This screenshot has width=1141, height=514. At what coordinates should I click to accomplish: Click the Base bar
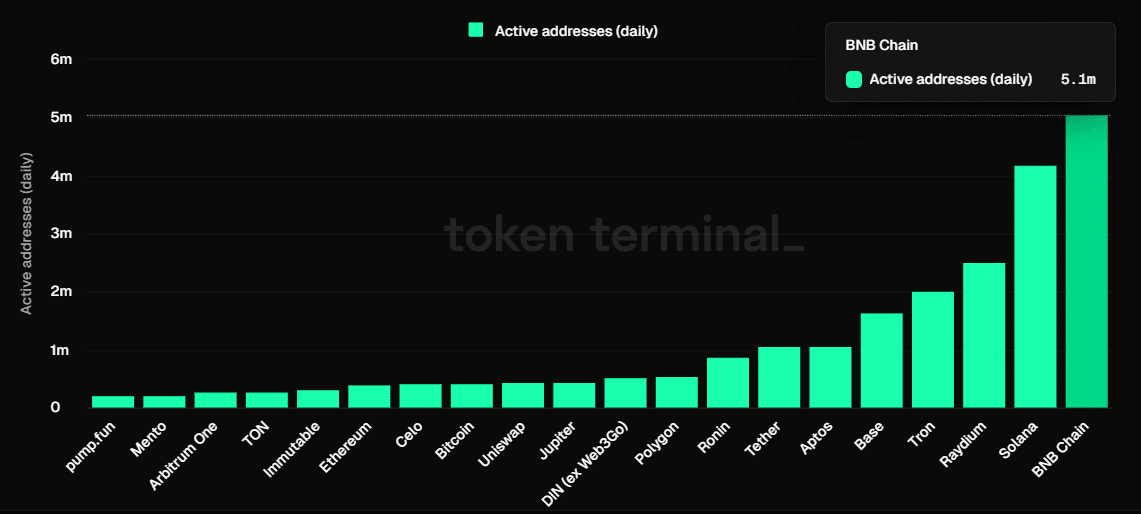(x=881, y=360)
